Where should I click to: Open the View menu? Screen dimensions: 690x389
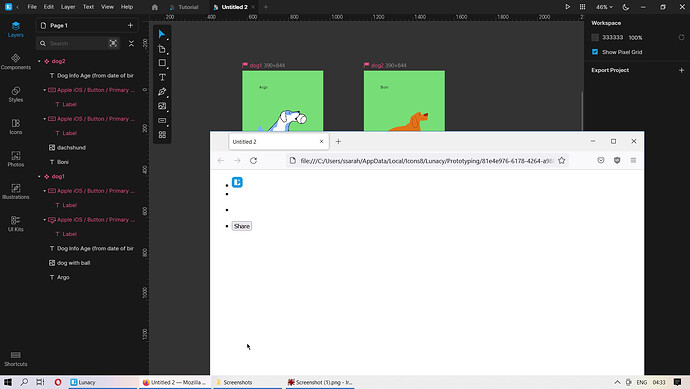coord(107,7)
